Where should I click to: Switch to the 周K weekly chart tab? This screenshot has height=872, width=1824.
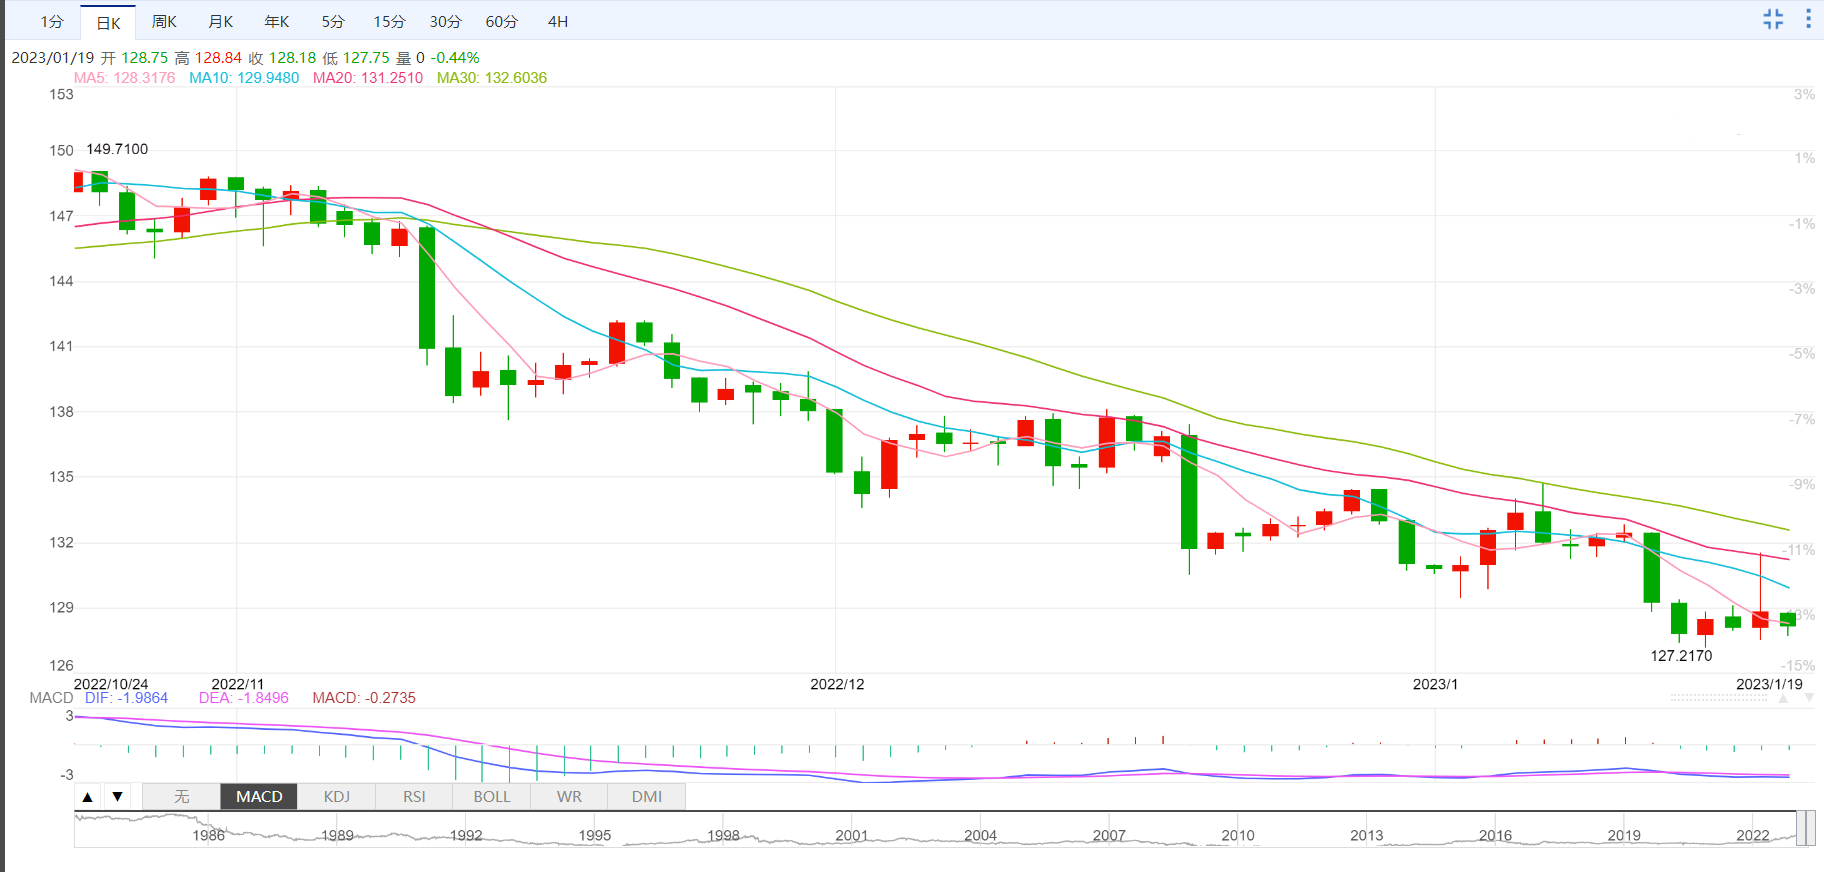tap(164, 22)
